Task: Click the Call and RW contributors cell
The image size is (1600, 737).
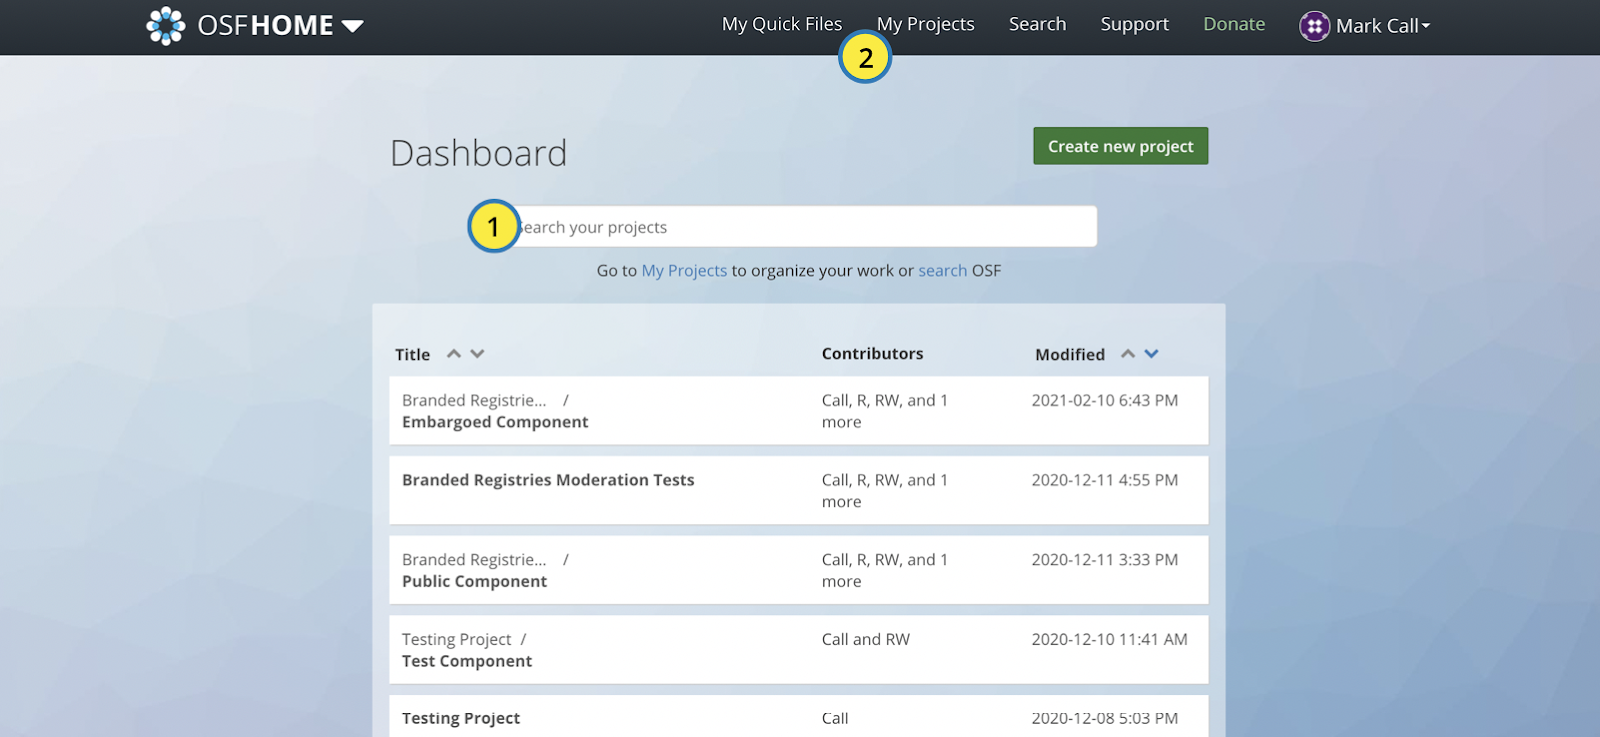Action: tap(866, 640)
